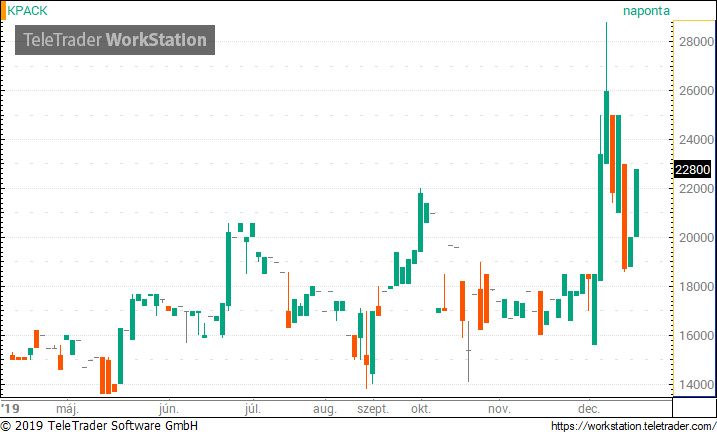Viewport: 717px width, 435px height.
Task: Click the 14000 price axis label
Action: [x=696, y=384]
